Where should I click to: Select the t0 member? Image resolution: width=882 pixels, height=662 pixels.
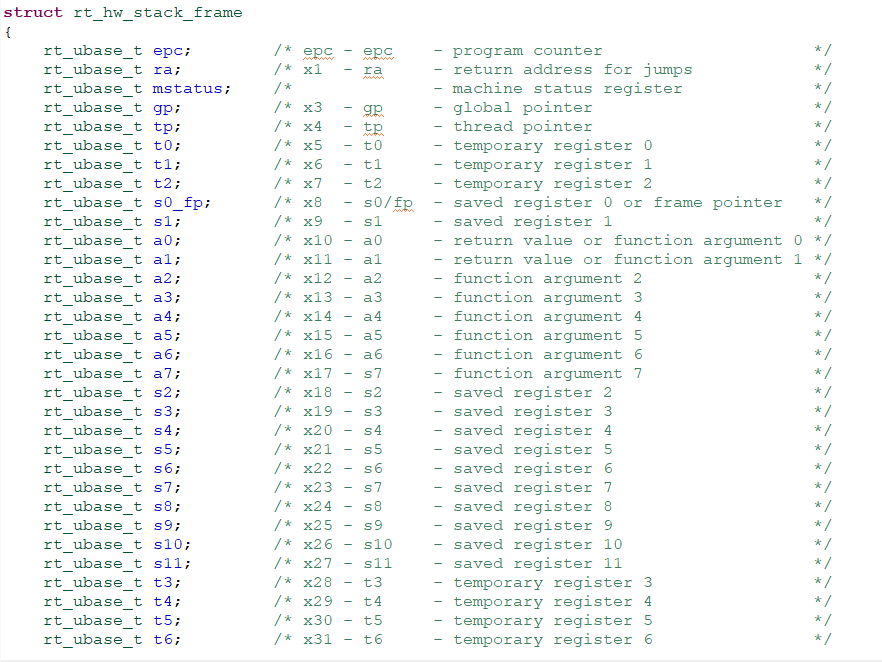(x=163, y=146)
